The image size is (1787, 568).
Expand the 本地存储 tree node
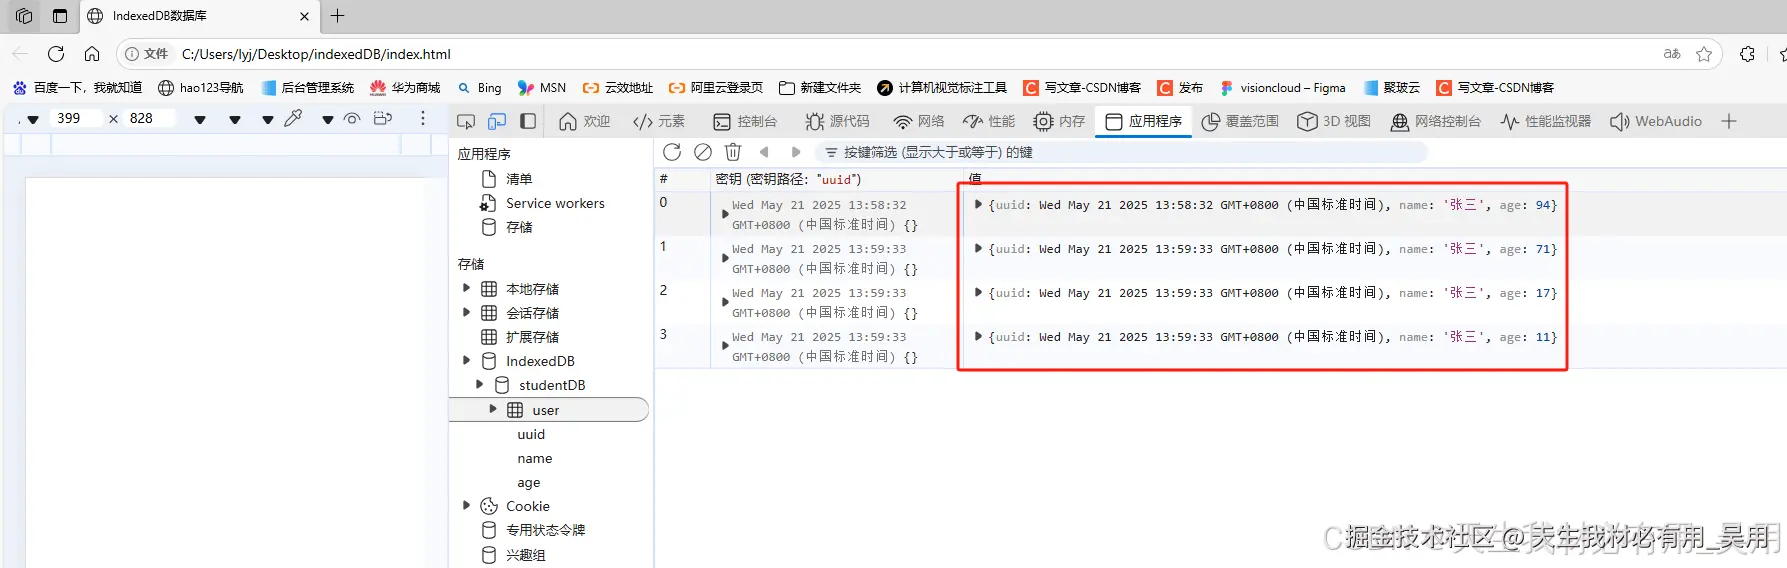click(466, 288)
